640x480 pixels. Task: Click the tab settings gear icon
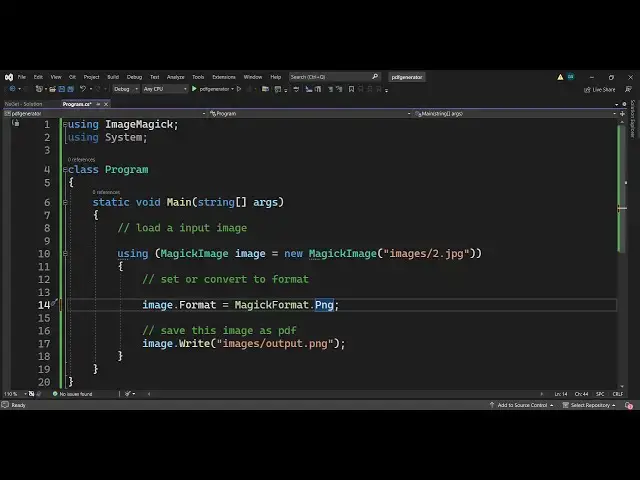pos(624,104)
